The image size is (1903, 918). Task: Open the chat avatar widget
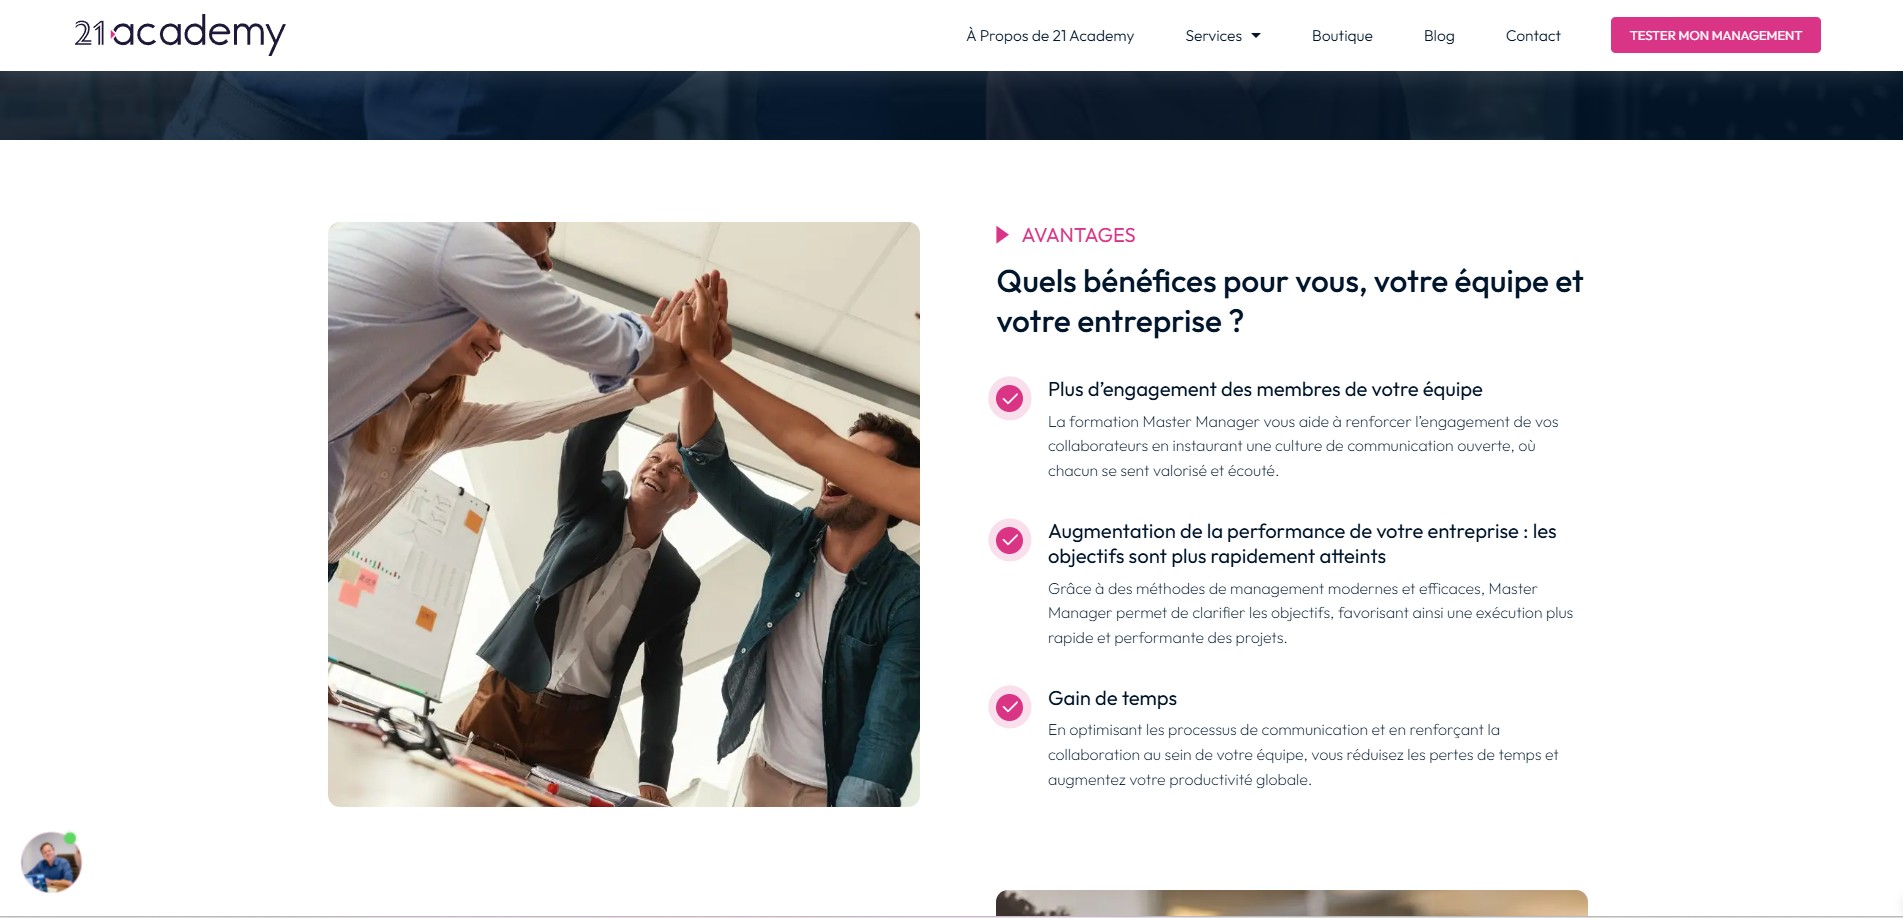tap(51, 862)
